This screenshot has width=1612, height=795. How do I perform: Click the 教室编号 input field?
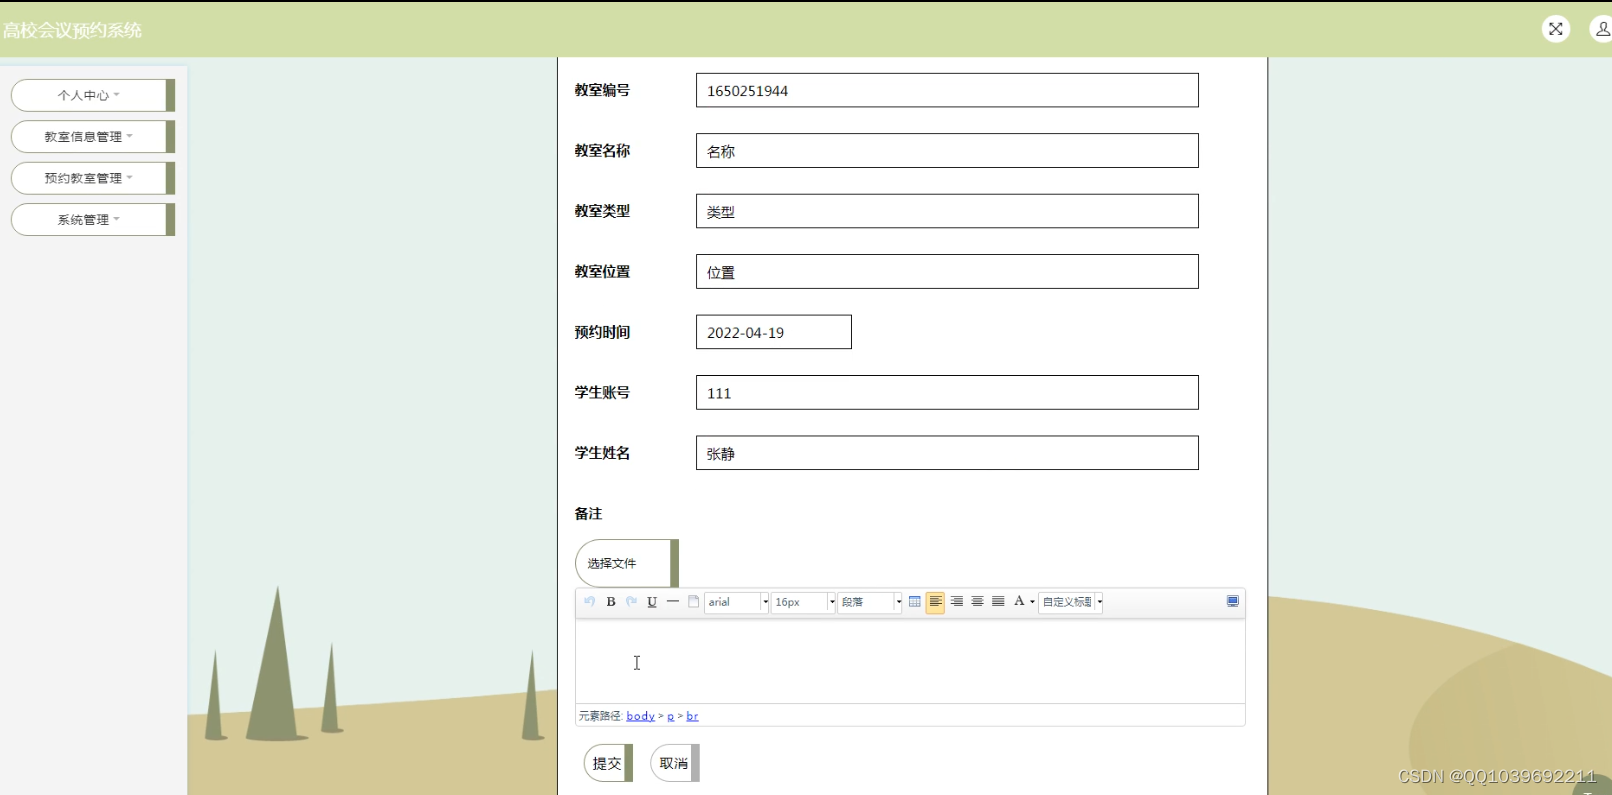(947, 90)
